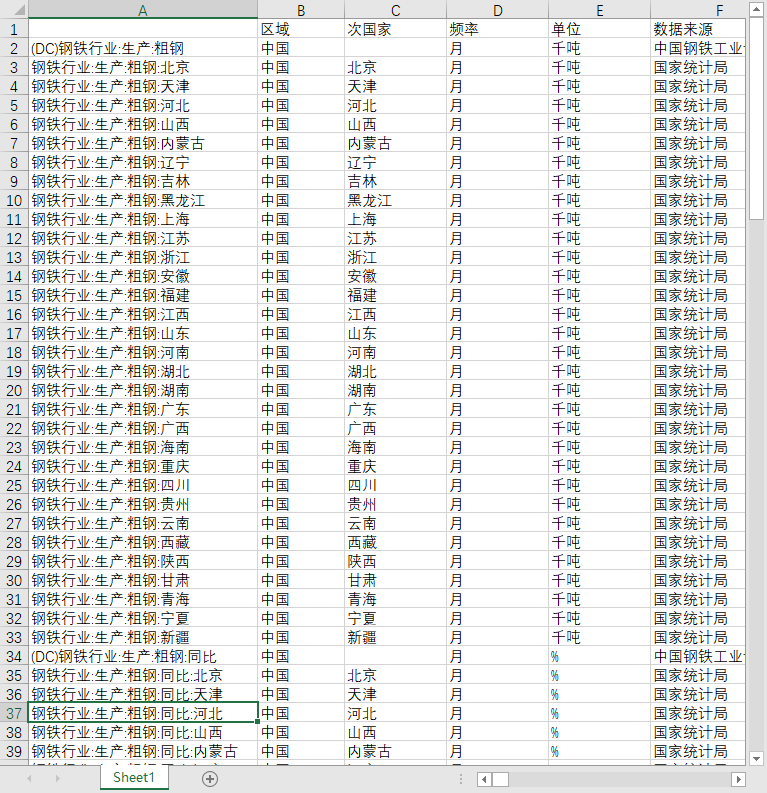
Task: Select column D header
Action: pos(498,10)
